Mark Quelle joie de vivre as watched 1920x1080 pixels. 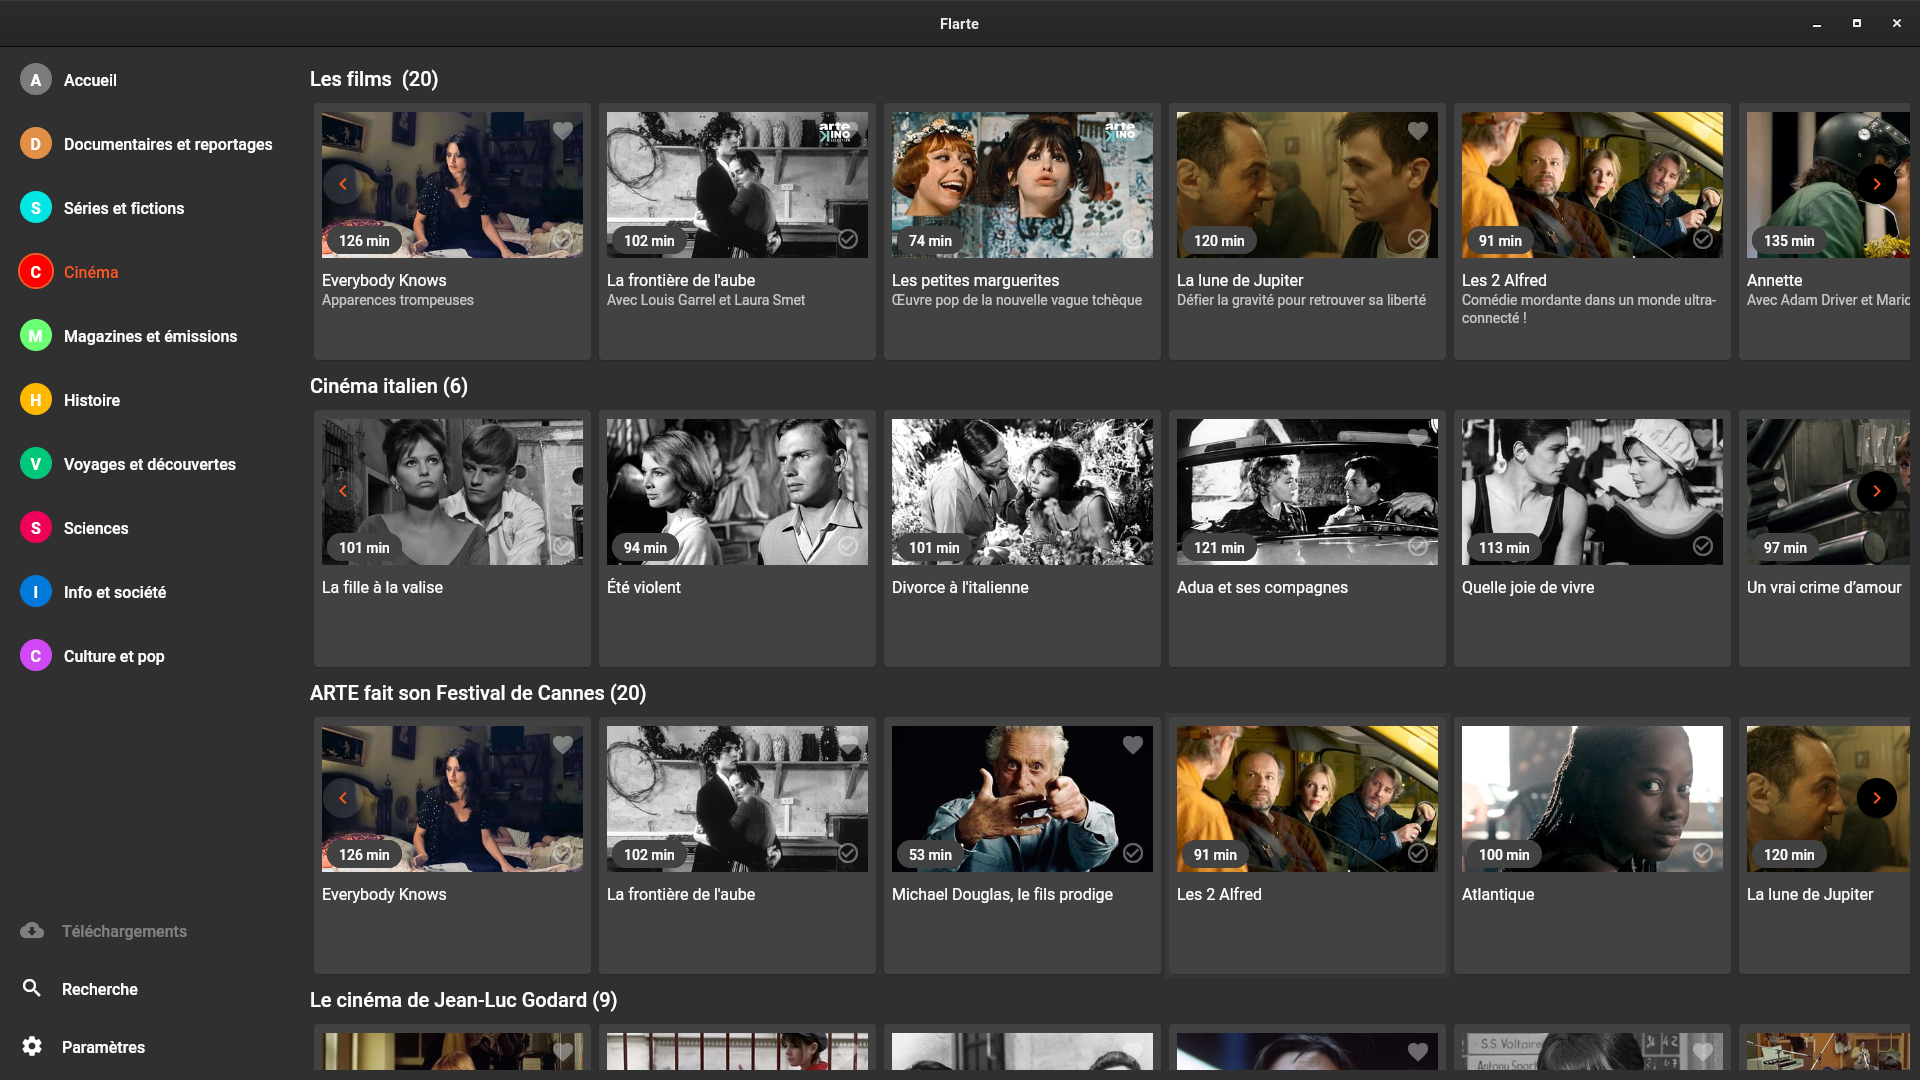pyautogui.click(x=1703, y=546)
